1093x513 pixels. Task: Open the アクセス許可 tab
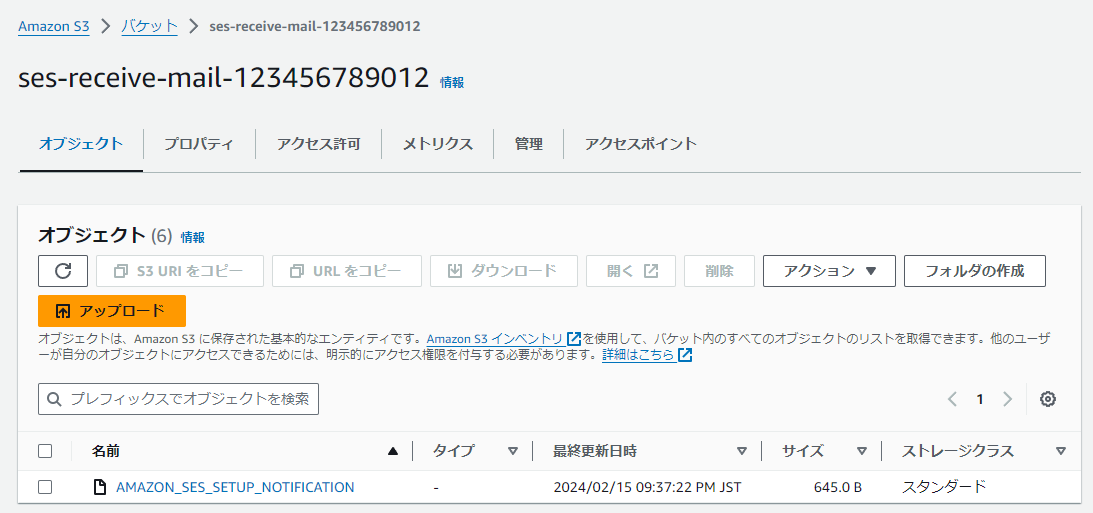318,144
